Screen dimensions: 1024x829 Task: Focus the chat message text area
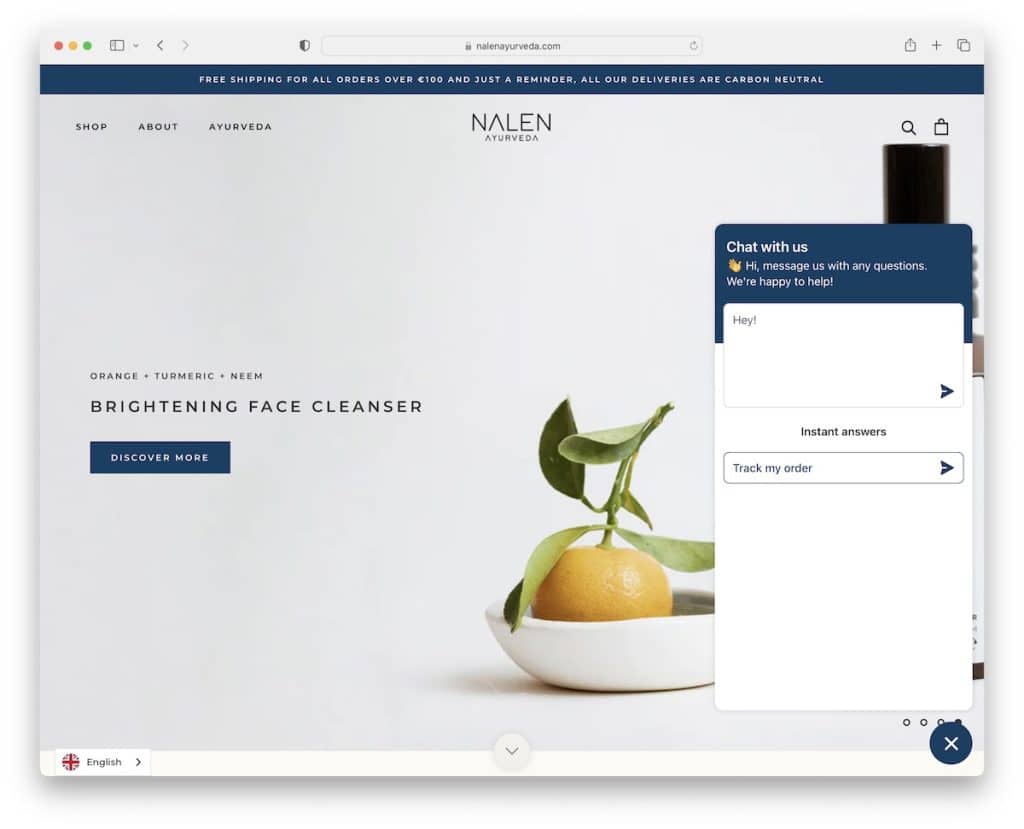pos(843,355)
